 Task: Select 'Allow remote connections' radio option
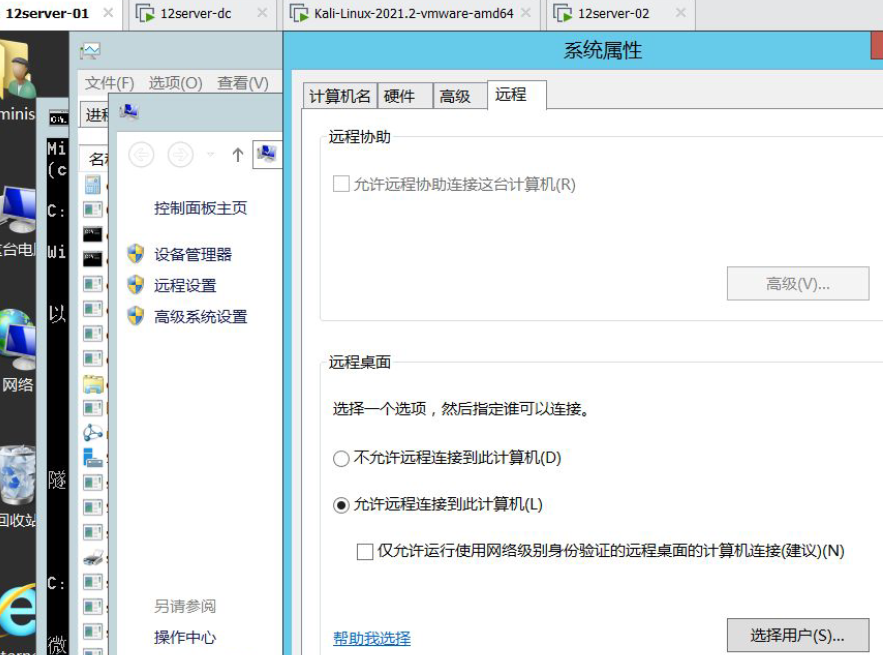click(341, 505)
